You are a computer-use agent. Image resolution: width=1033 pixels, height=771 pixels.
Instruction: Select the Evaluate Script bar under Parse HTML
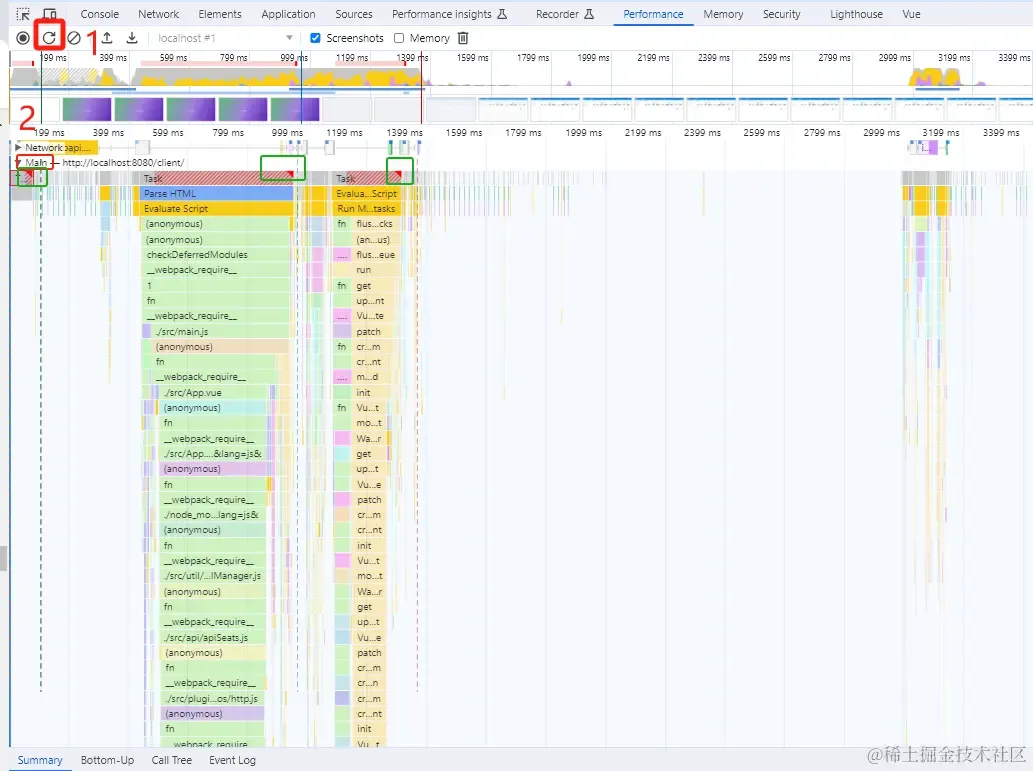[x=217, y=209]
